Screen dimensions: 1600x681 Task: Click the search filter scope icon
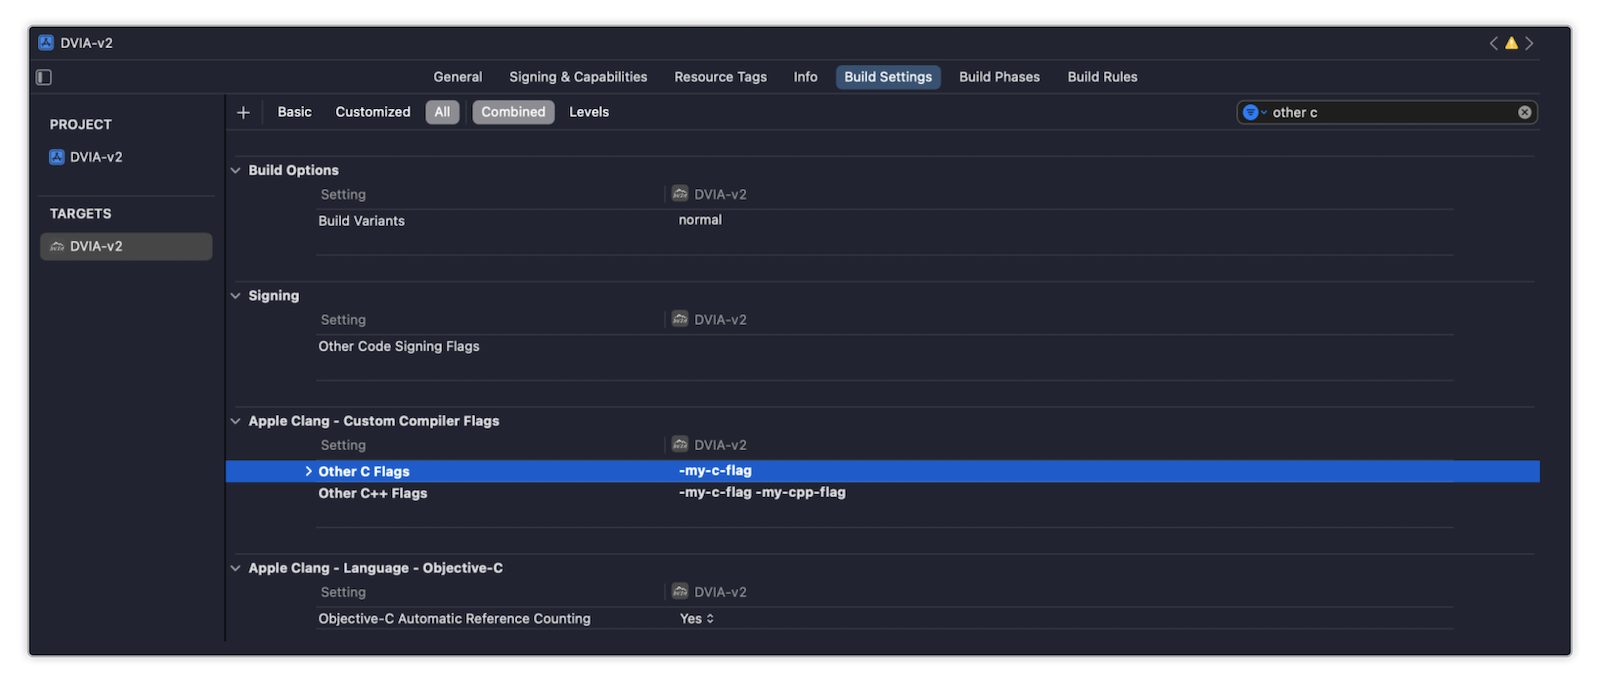coord(1252,112)
